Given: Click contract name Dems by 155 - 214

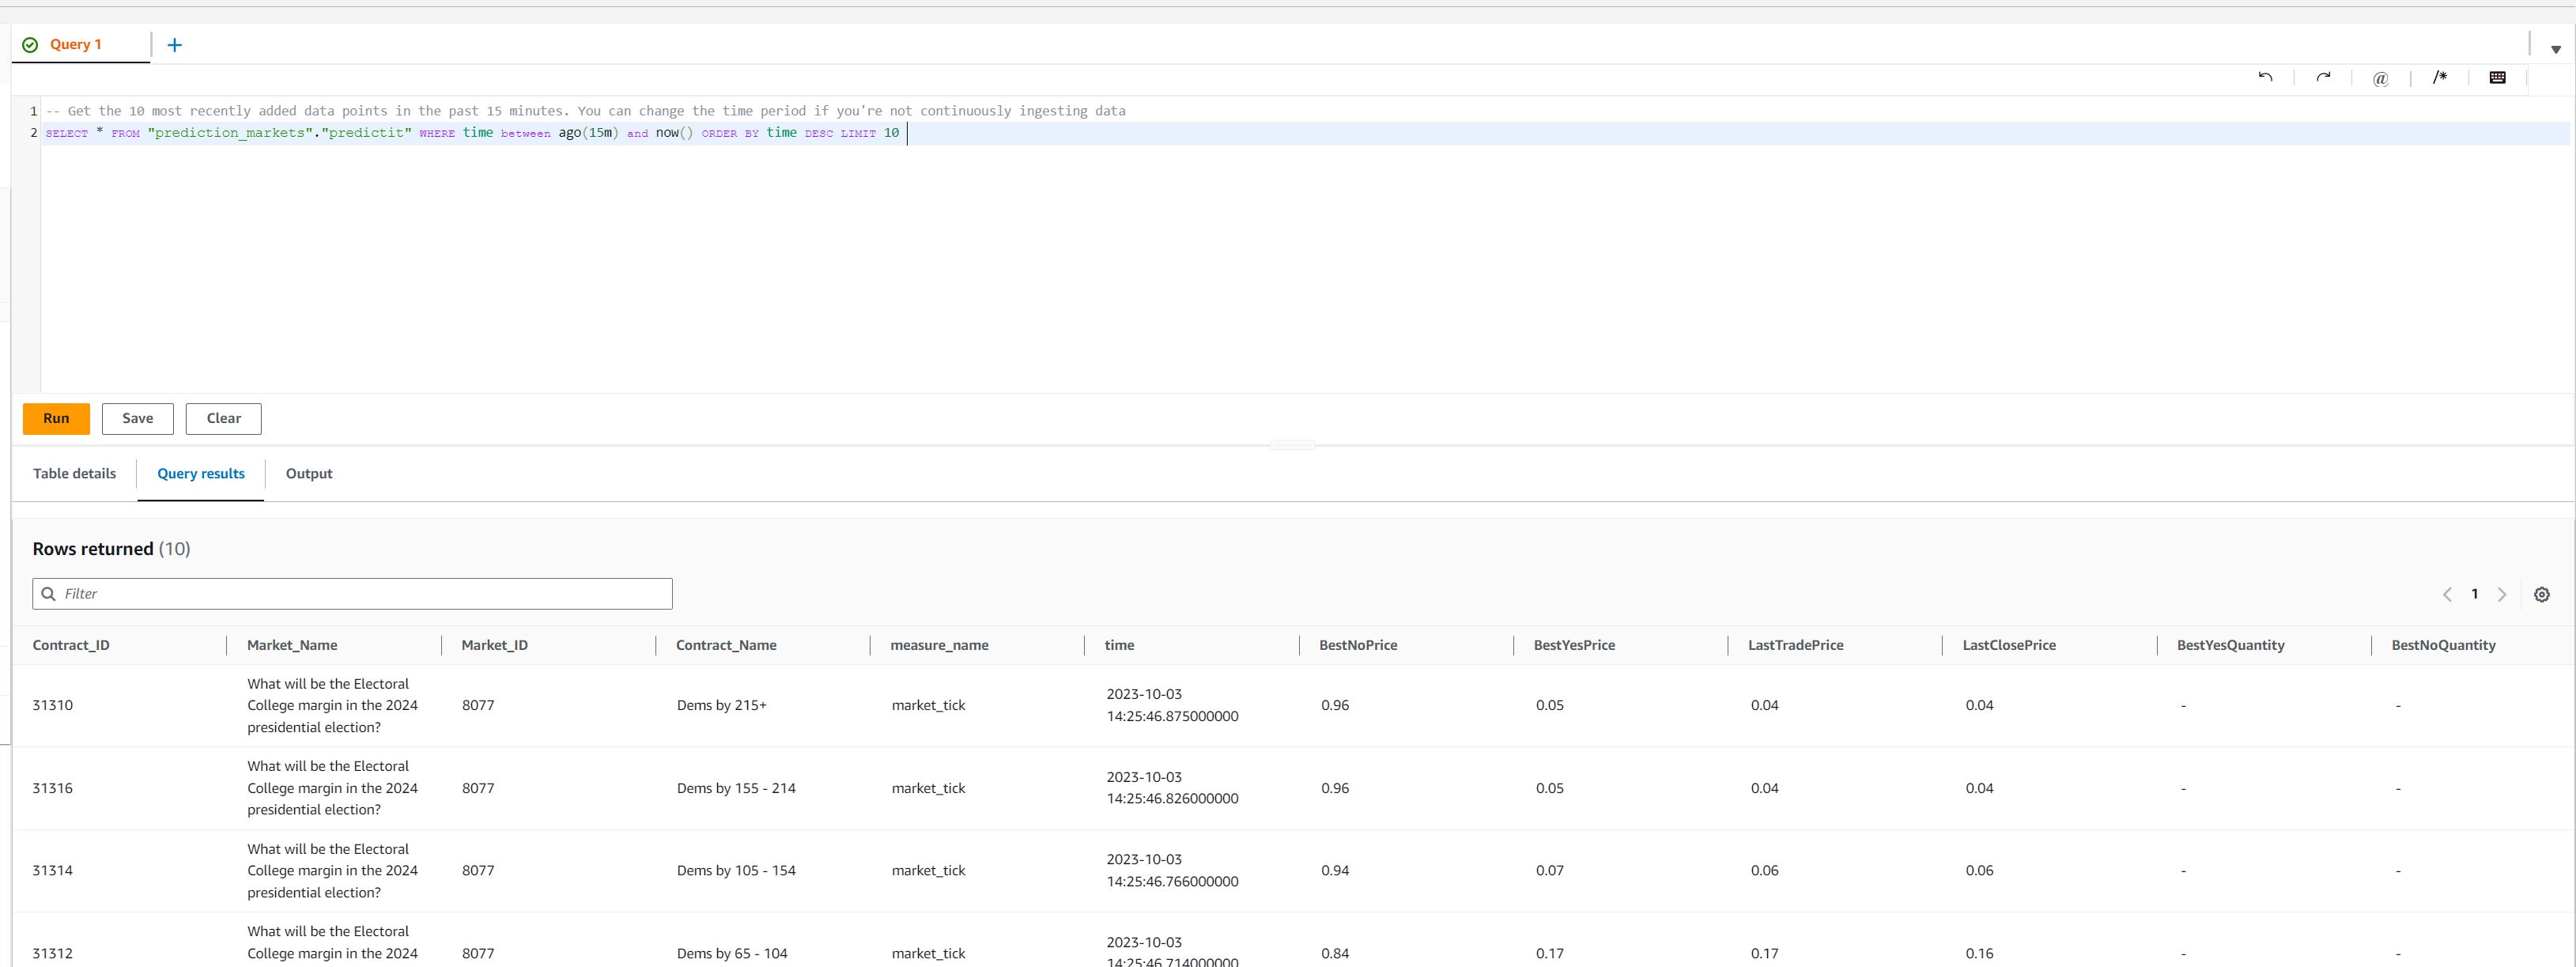Looking at the screenshot, I should 736,788.
